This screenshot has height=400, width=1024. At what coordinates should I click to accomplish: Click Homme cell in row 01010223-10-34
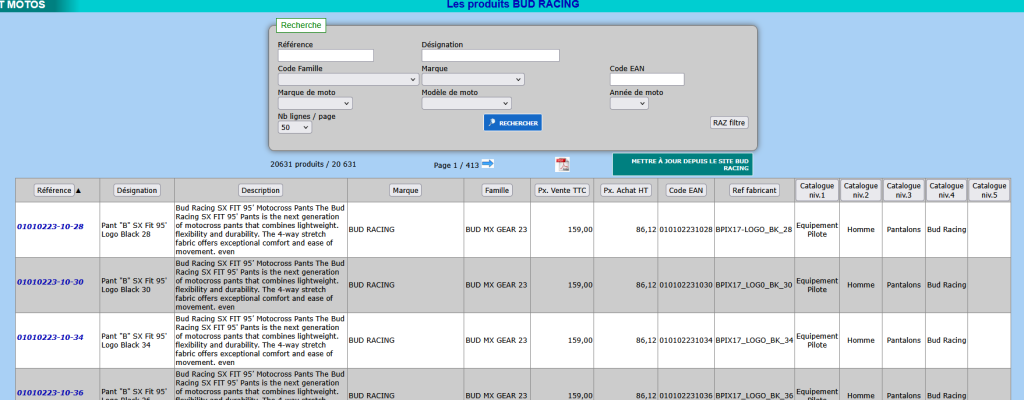tap(860, 341)
